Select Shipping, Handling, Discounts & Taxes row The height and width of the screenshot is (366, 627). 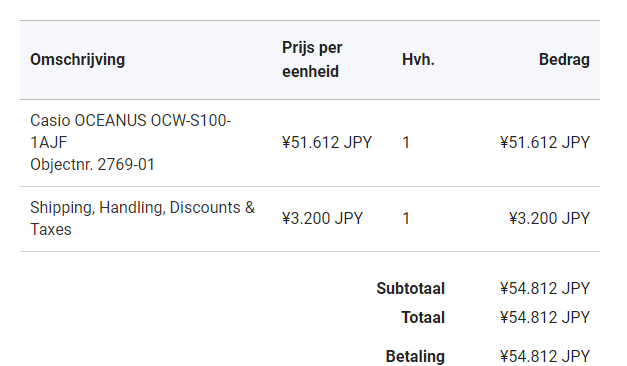(x=310, y=219)
